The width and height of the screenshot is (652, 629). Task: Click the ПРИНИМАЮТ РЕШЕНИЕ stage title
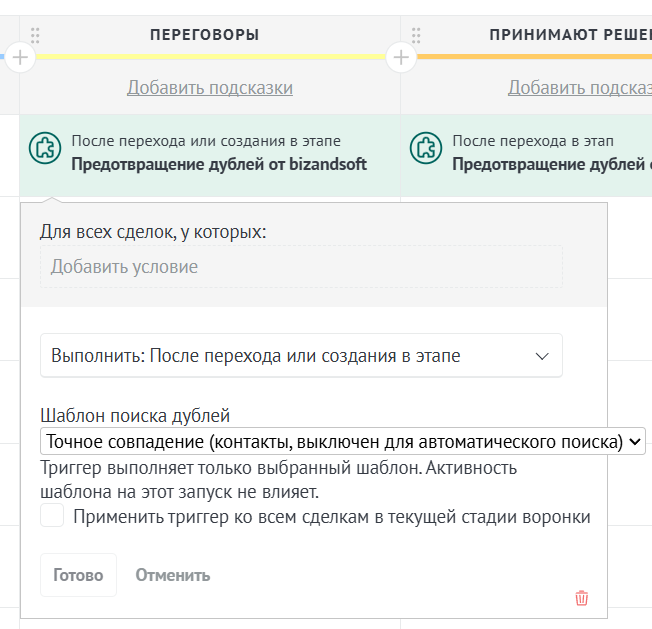tap(570, 35)
